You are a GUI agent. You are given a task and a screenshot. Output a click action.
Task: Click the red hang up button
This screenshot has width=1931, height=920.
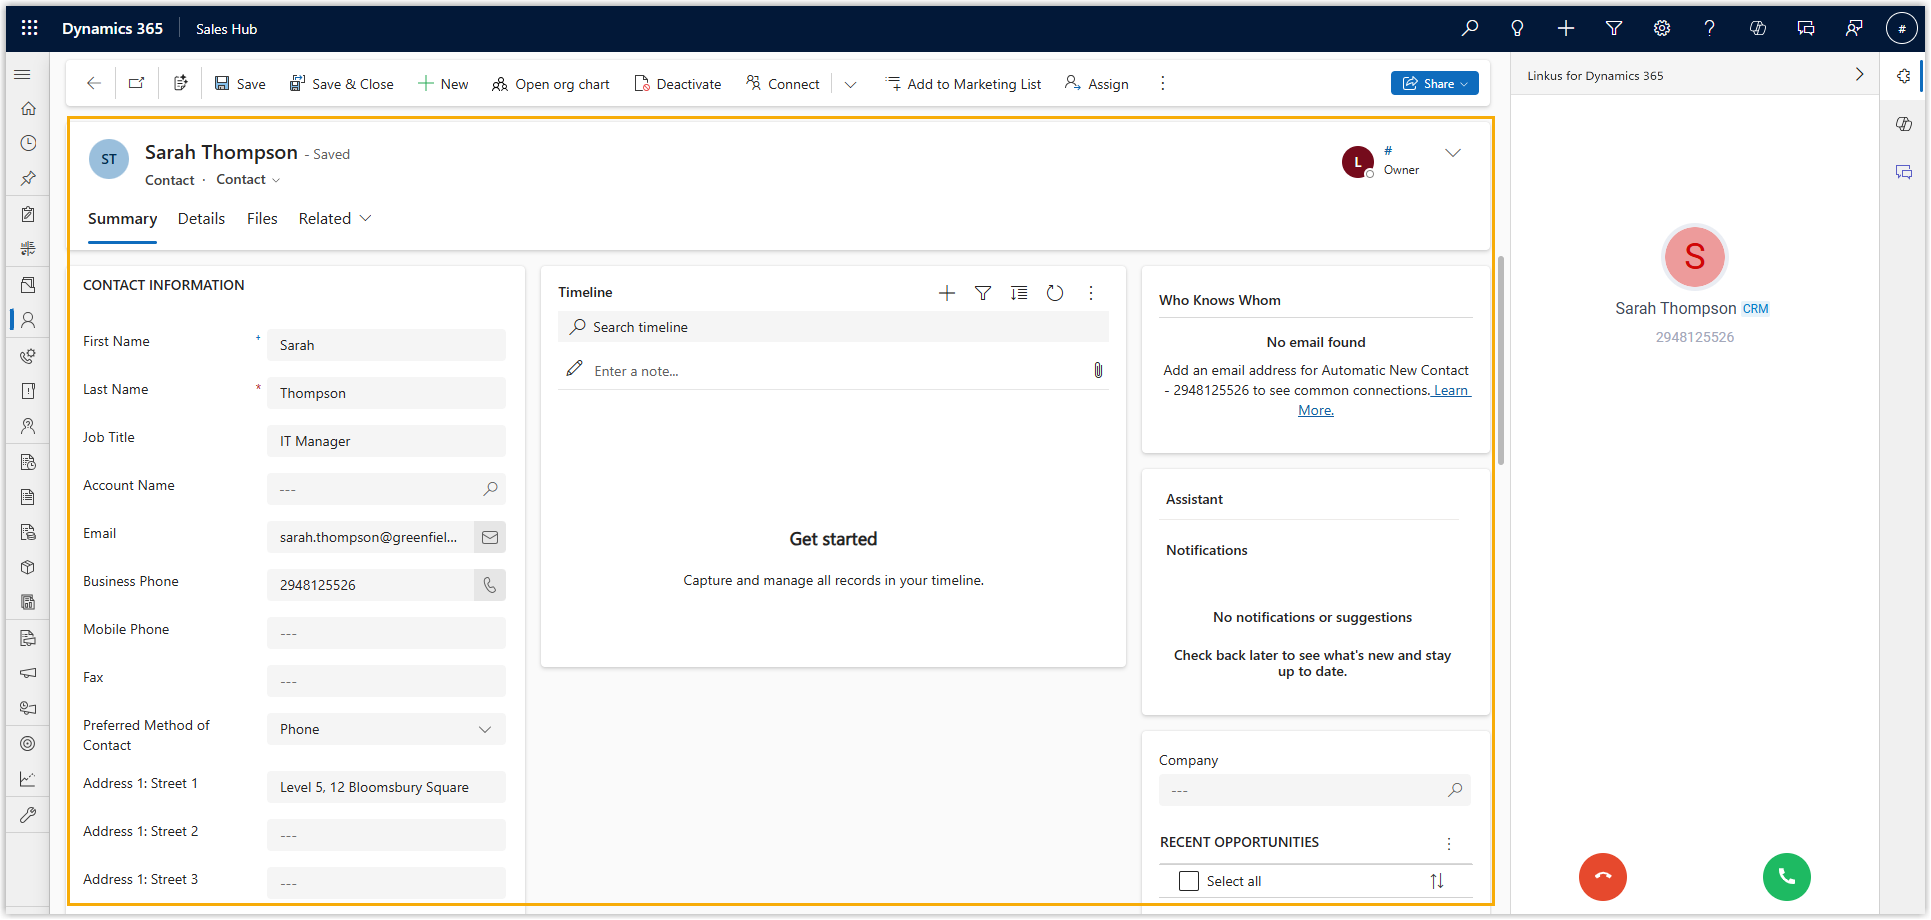click(1602, 877)
